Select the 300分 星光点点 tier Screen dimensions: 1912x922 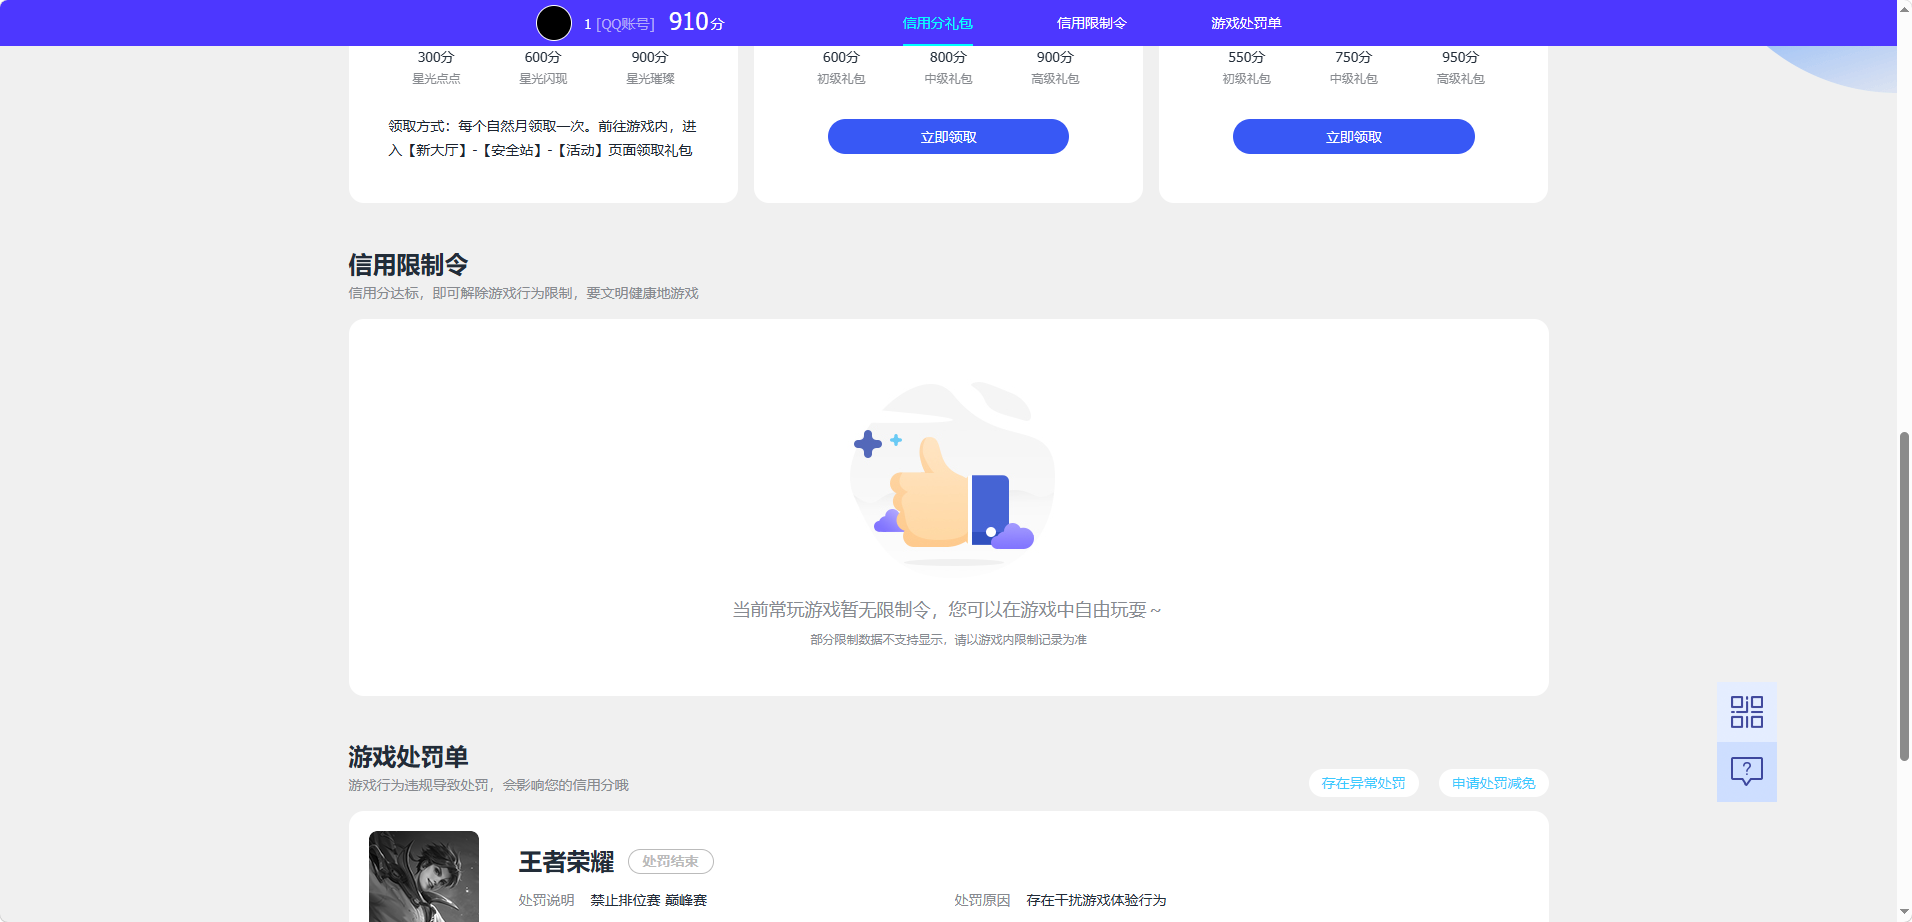(x=436, y=67)
